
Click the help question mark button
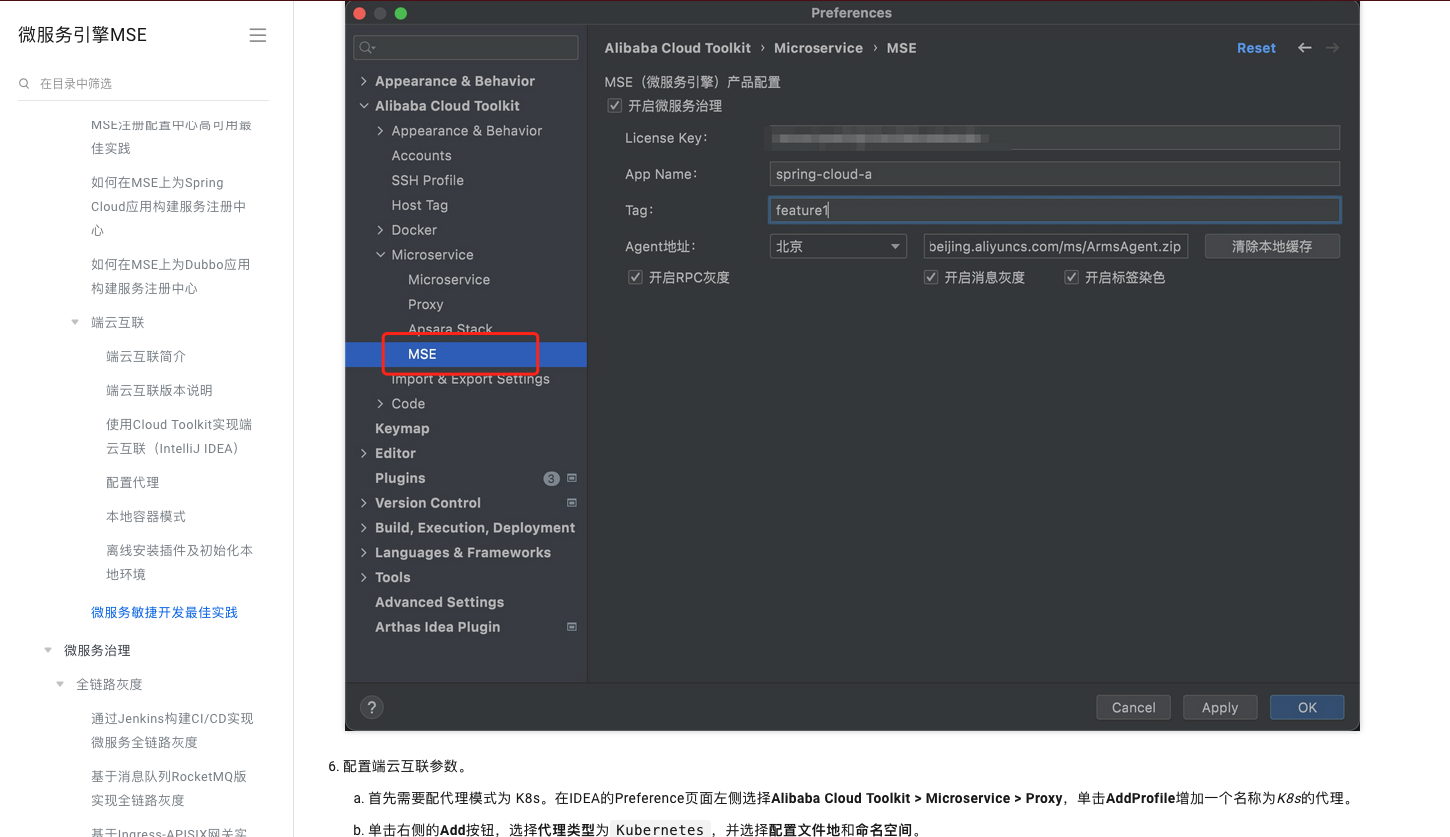(371, 707)
